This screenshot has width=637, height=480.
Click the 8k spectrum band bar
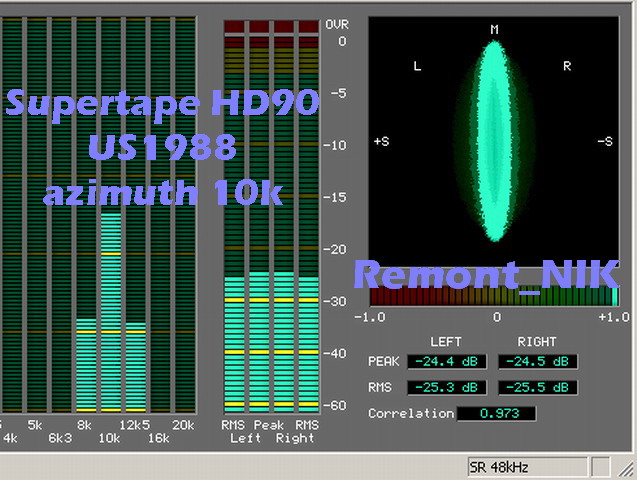(86, 365)
